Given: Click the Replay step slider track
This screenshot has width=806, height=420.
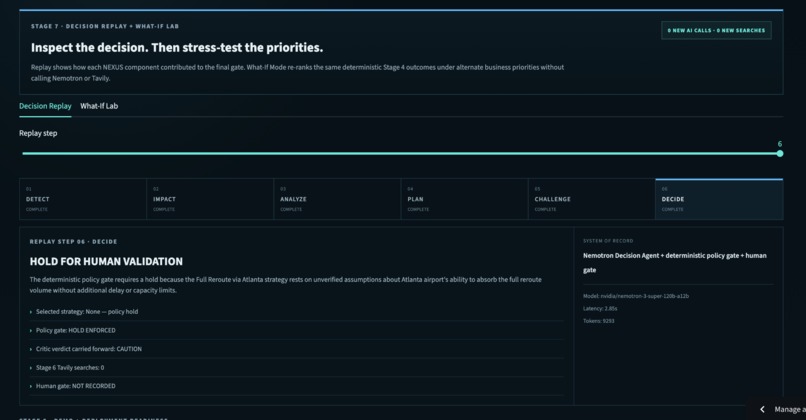Looking at the screenshot, I should (x=401, y=153).
